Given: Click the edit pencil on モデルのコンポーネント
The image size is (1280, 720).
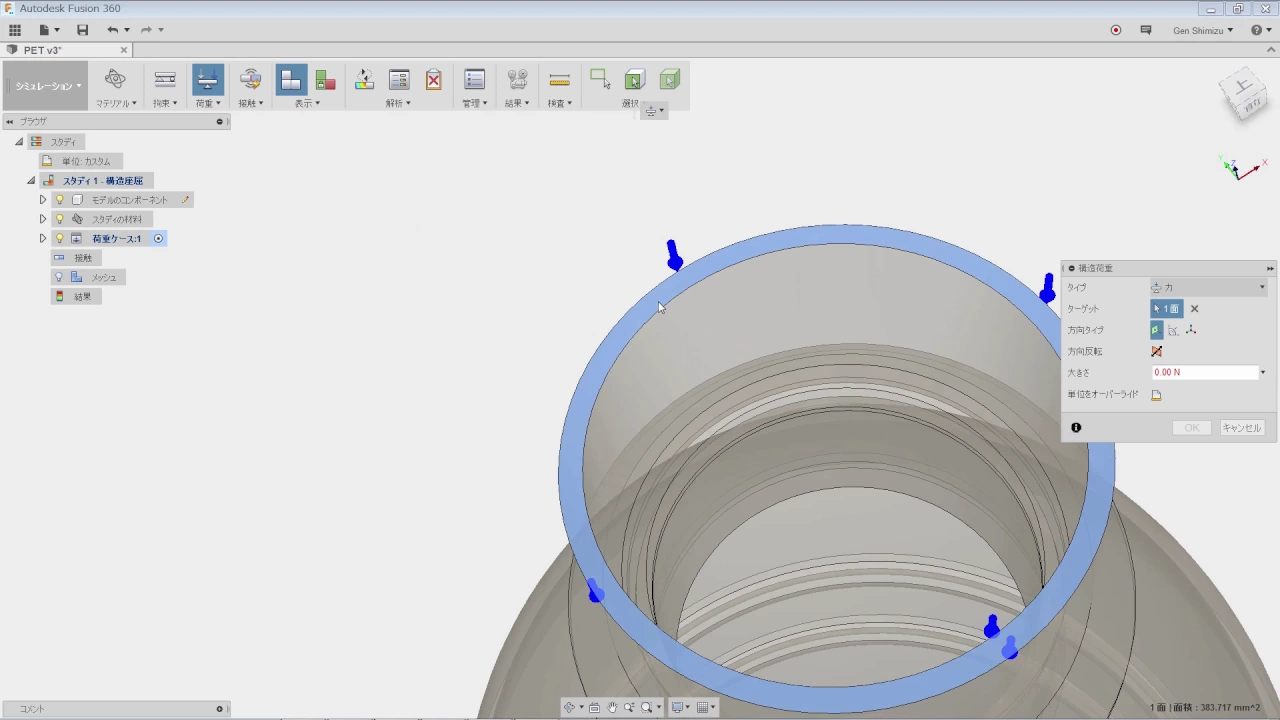Looking at the screenshot, I should point(185,200).
